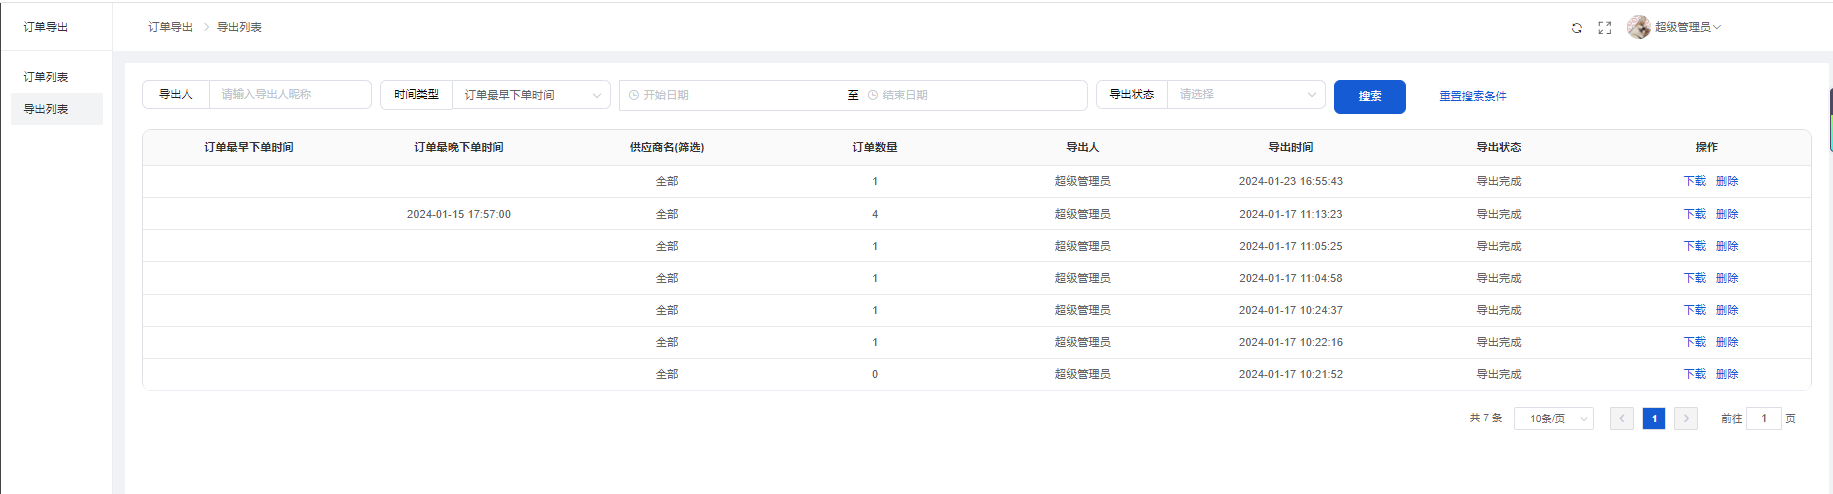Open 订单列表 in the sidebar
Image resolution: width=1833 pixels, height=494 pixels.
click(x=46, y=77)
